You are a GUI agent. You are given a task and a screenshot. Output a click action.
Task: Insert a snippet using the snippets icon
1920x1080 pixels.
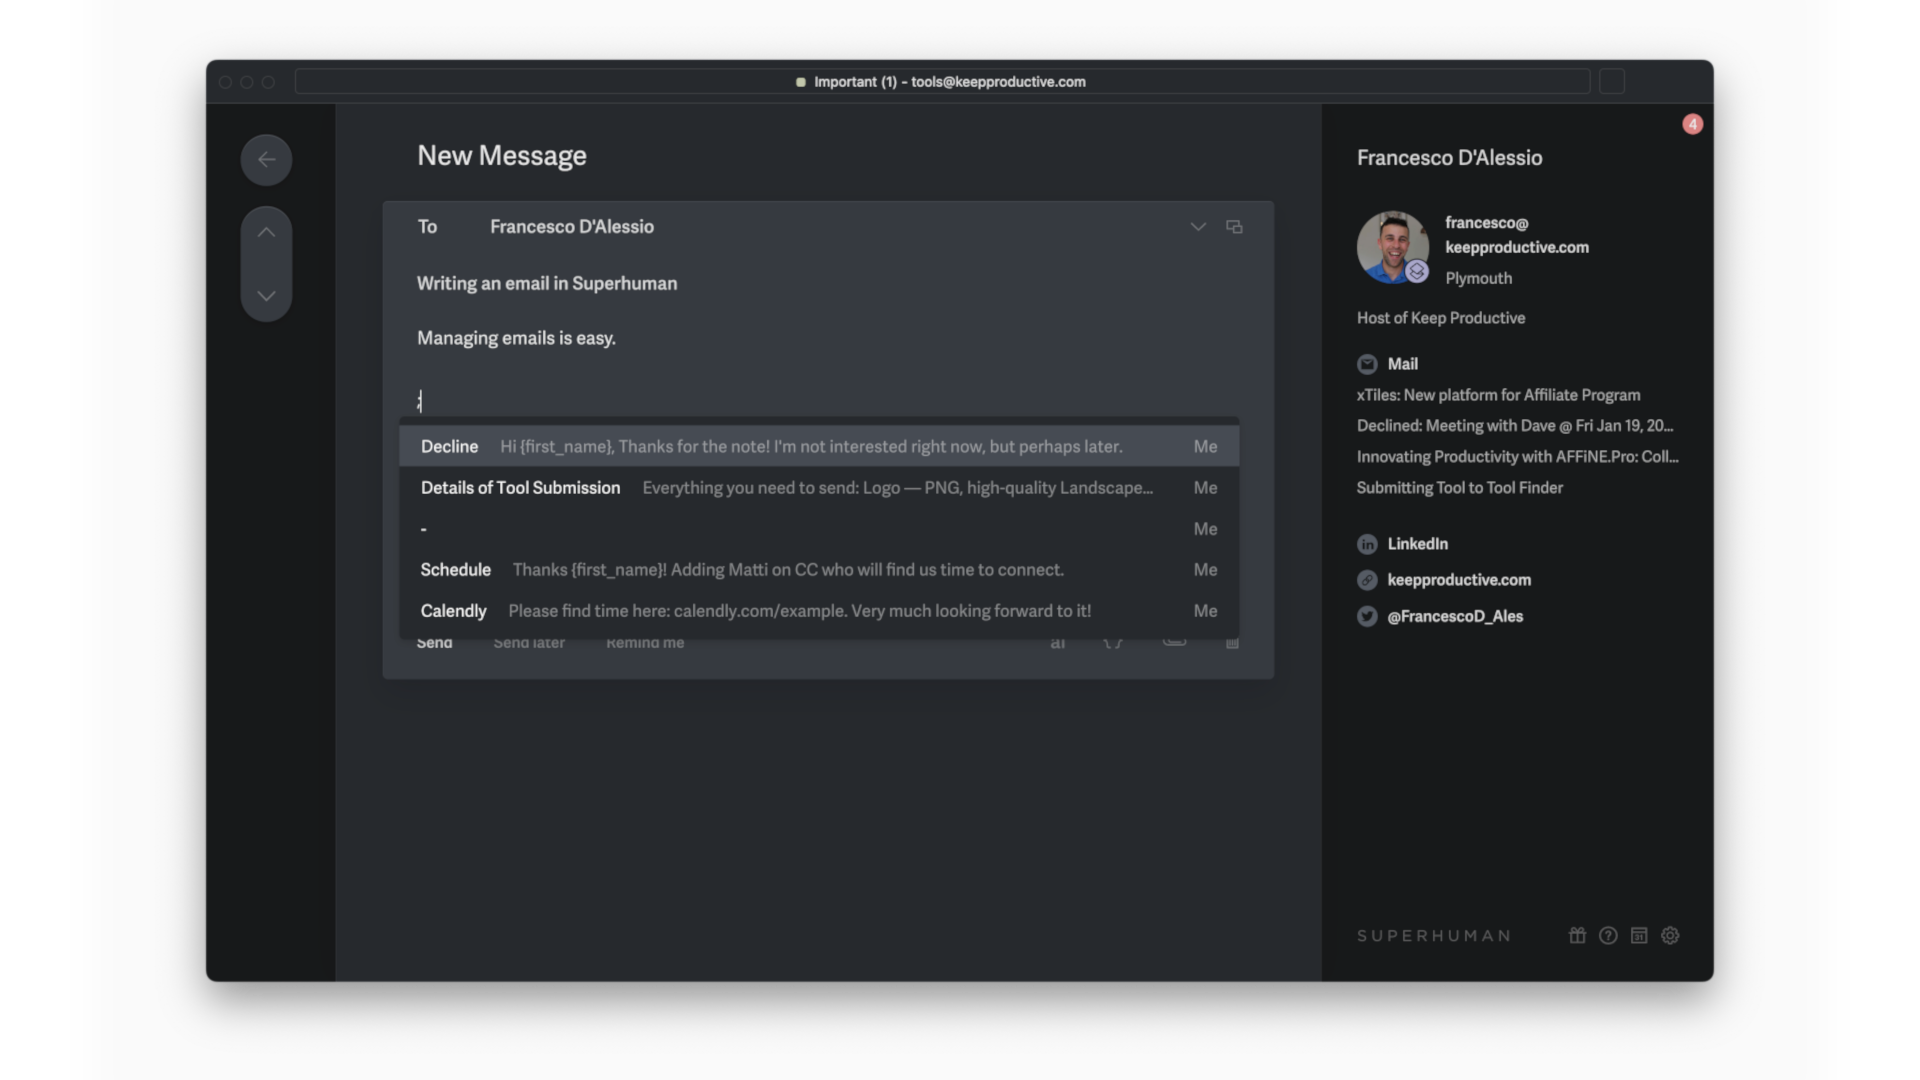point(1112,644)
